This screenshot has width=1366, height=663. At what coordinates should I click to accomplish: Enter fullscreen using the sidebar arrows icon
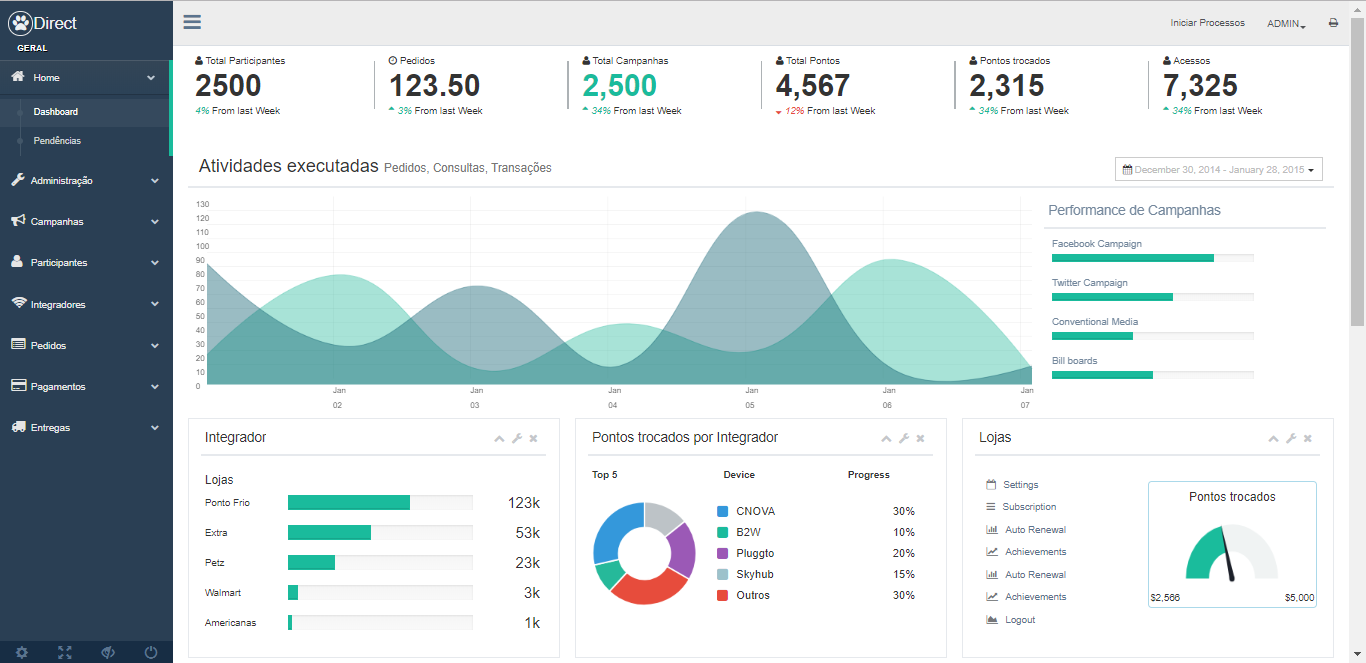(65, 652)
